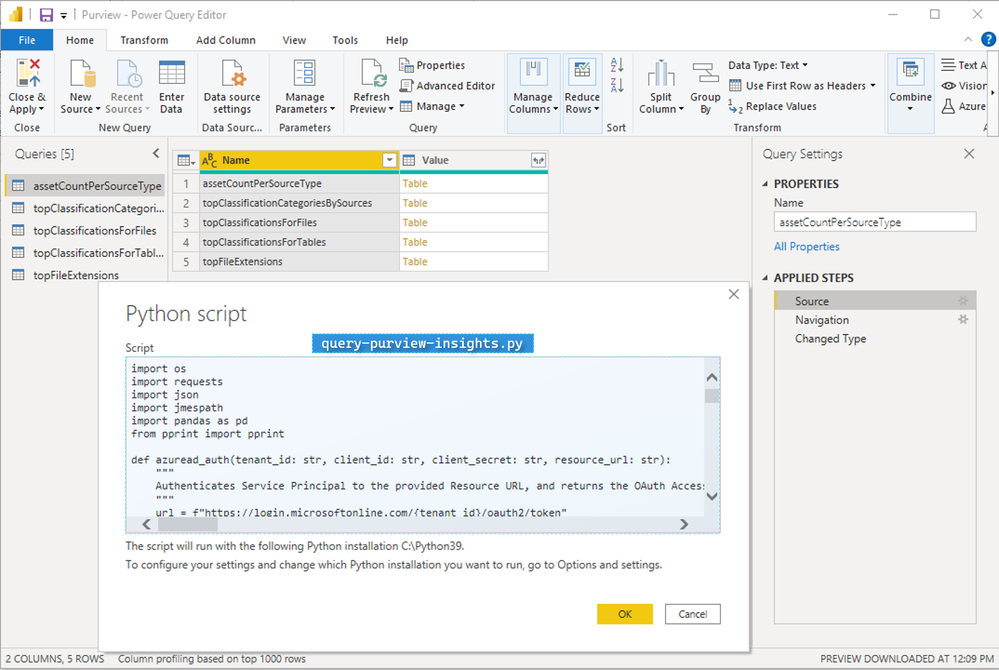This screenshot has height=670, width=999.
Task: Click the Reduce Rows icon
Action: click(582, 72)
